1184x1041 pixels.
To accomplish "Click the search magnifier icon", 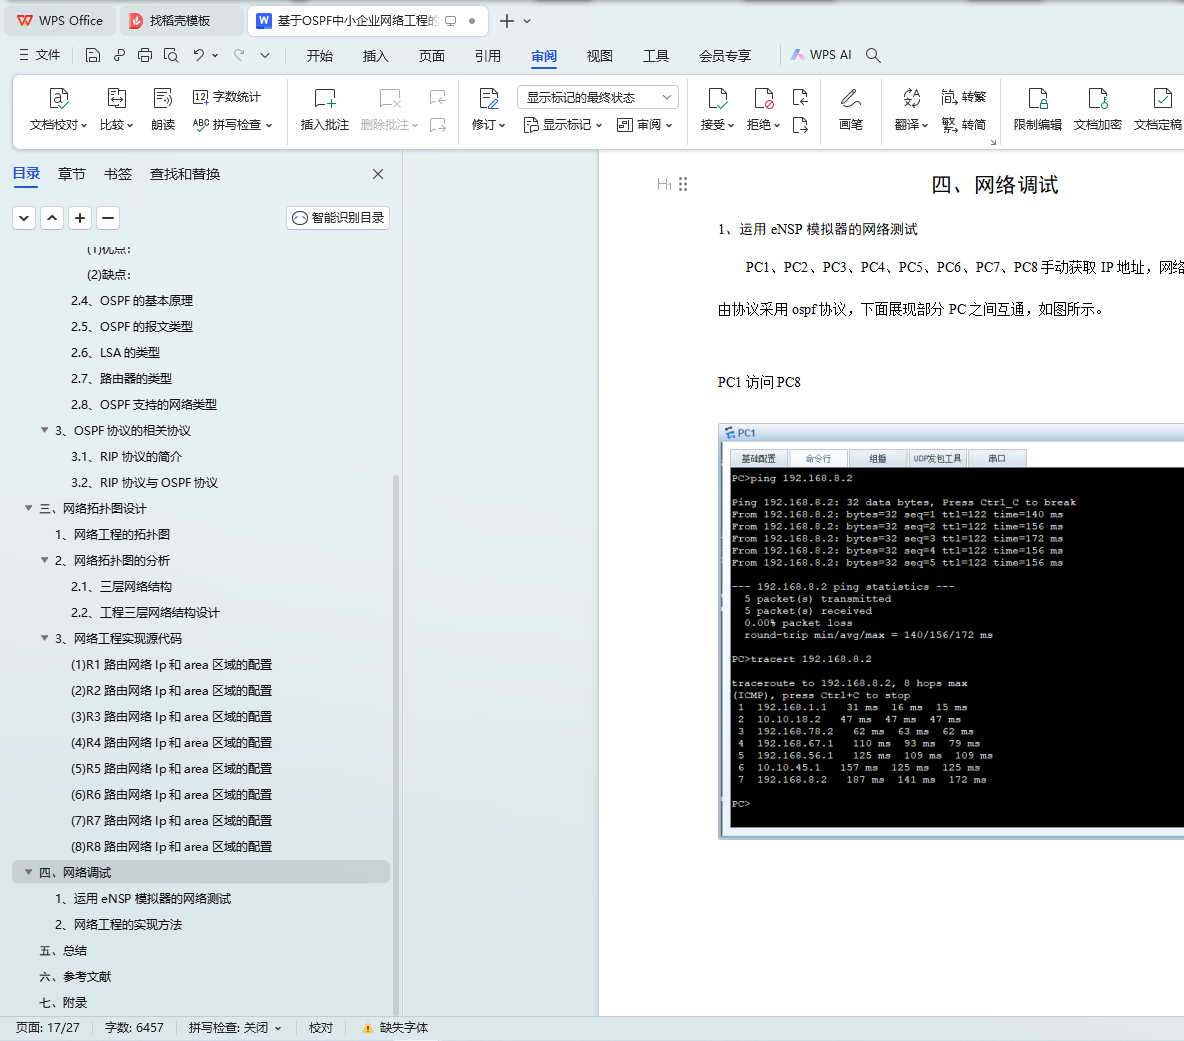I will pyautogui.click(x=873, y=55).
